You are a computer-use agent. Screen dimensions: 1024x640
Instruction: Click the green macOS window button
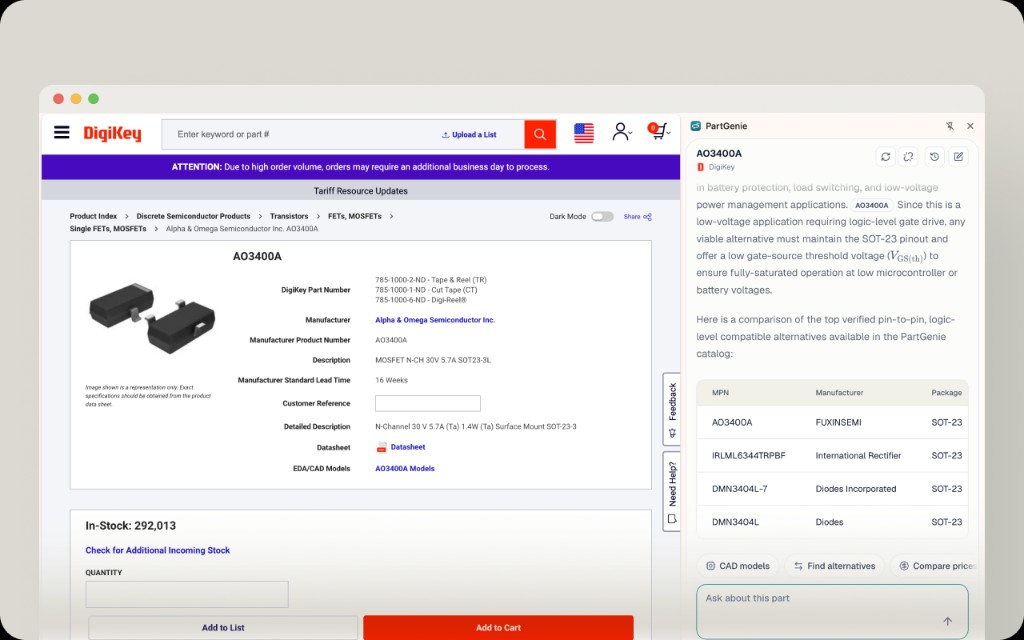93,99
